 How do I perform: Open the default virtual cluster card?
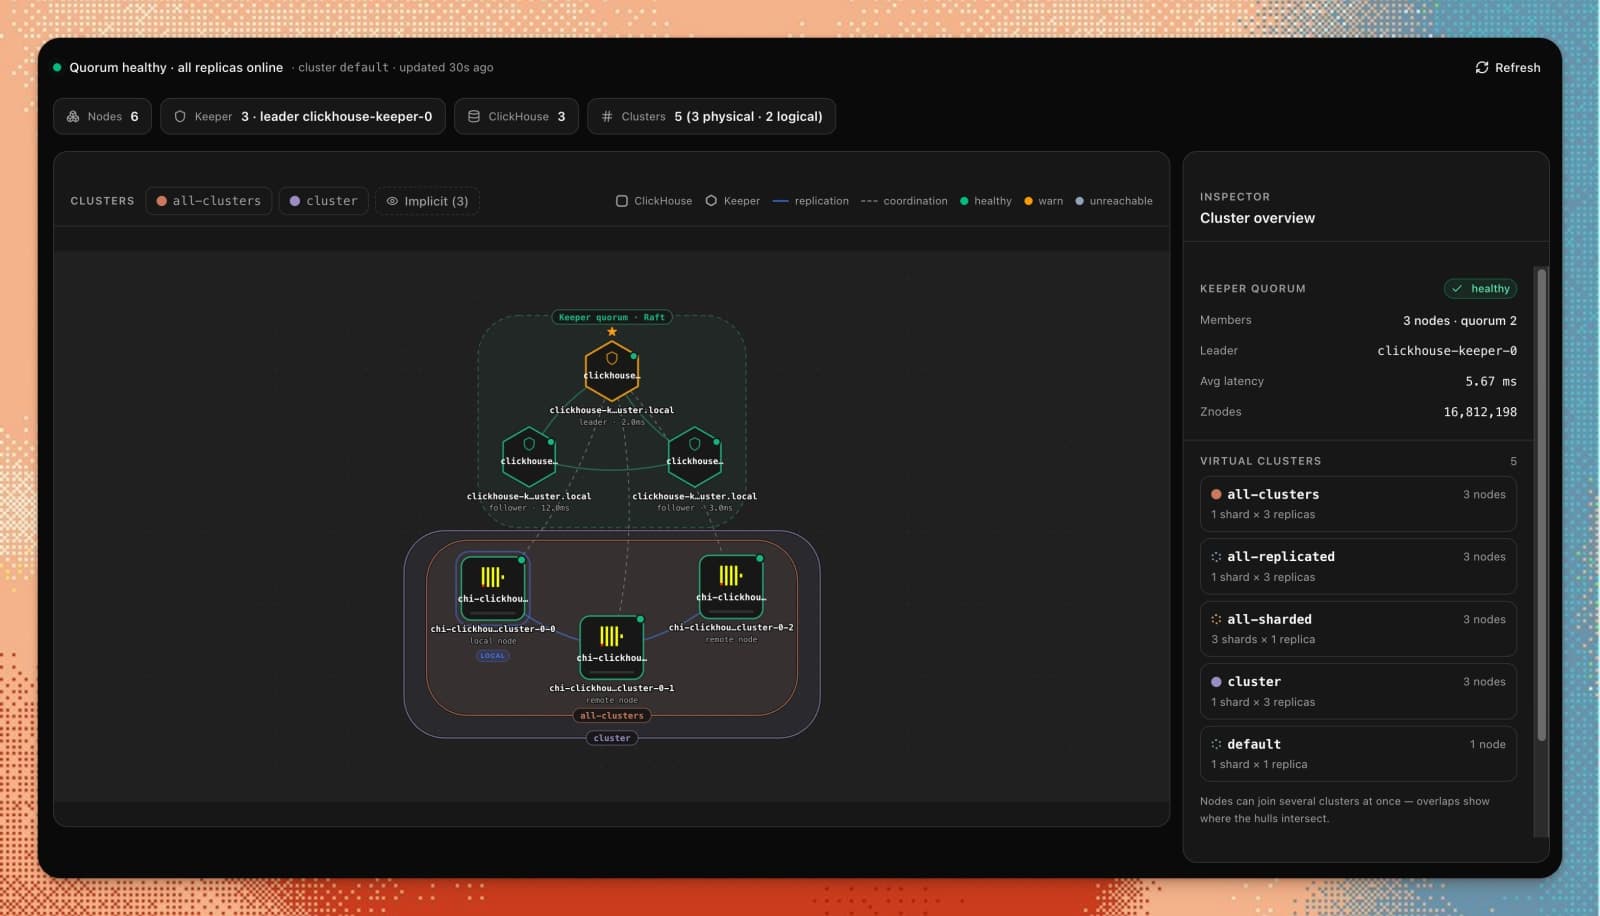tap(1358, 754)
